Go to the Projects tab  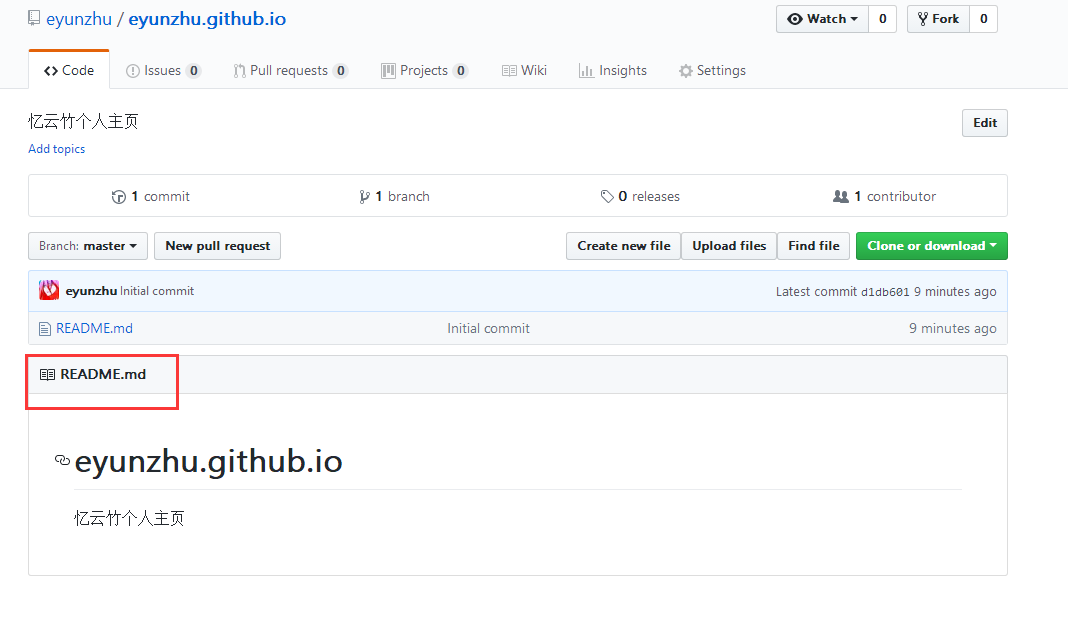tap(424, 71)
